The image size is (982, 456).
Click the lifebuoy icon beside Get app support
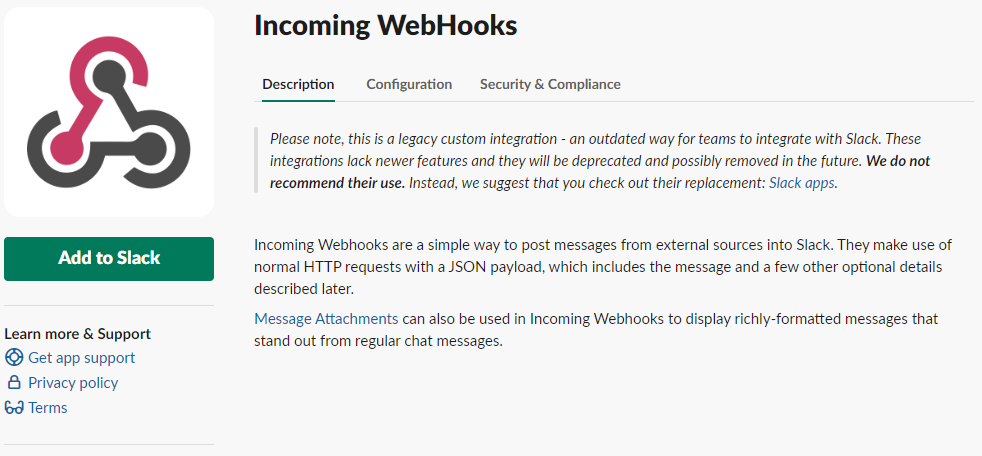(14, 358)
